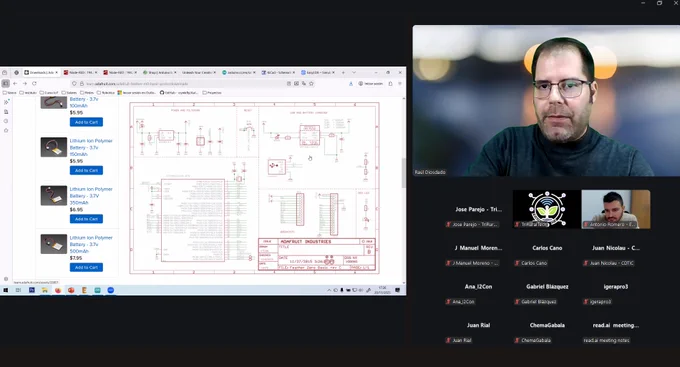Select Raúl Diosdado speaker video tile
The width and height of the screenshot is (680, 367).
[x=546, y=101]
